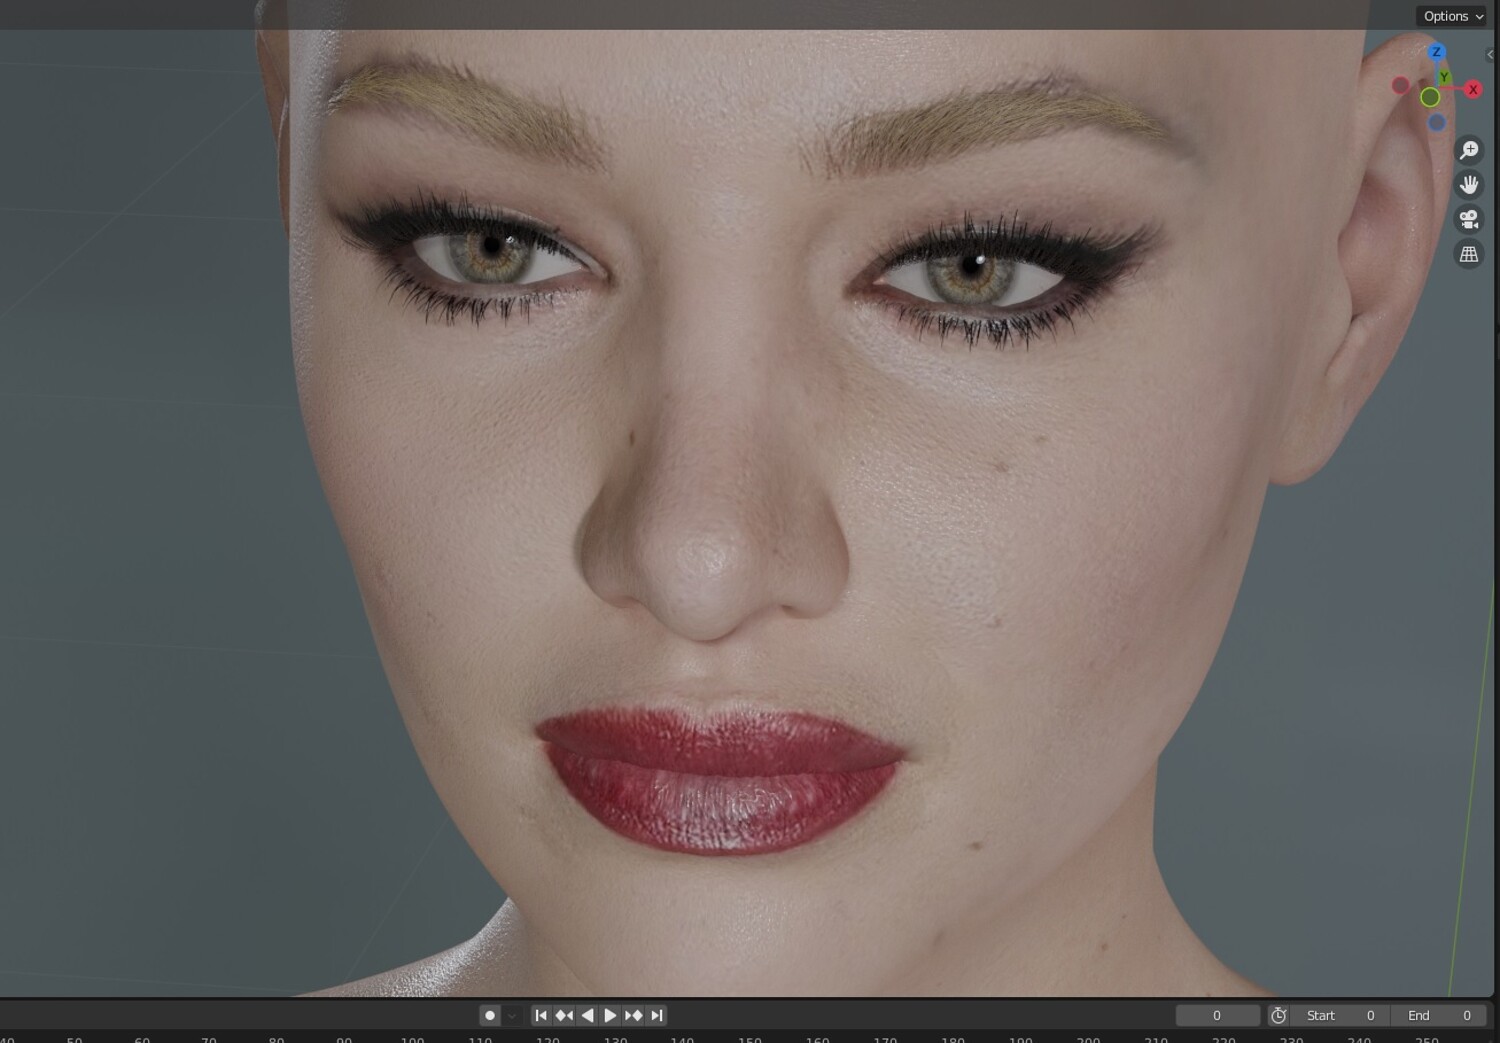Click the current frame number field
Viewport: 1500px width, 1043px height.
tap(1217, 1015)
